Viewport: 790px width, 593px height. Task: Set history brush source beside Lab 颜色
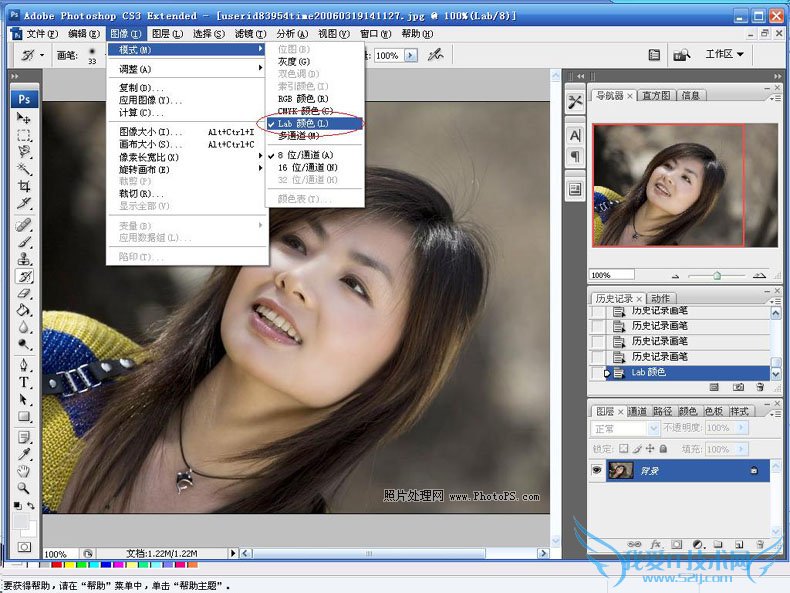pos(599,372)
